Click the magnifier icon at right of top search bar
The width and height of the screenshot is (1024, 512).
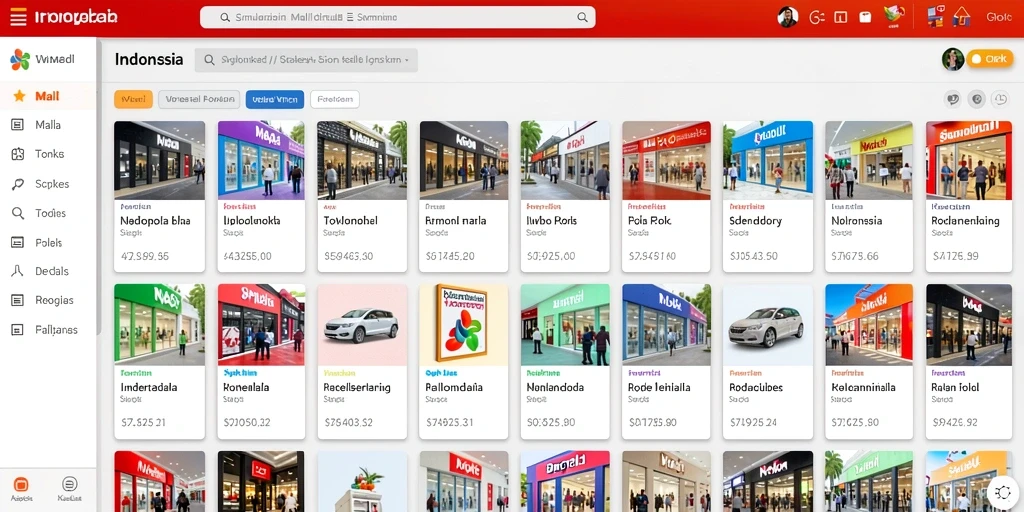pos(582,18)
